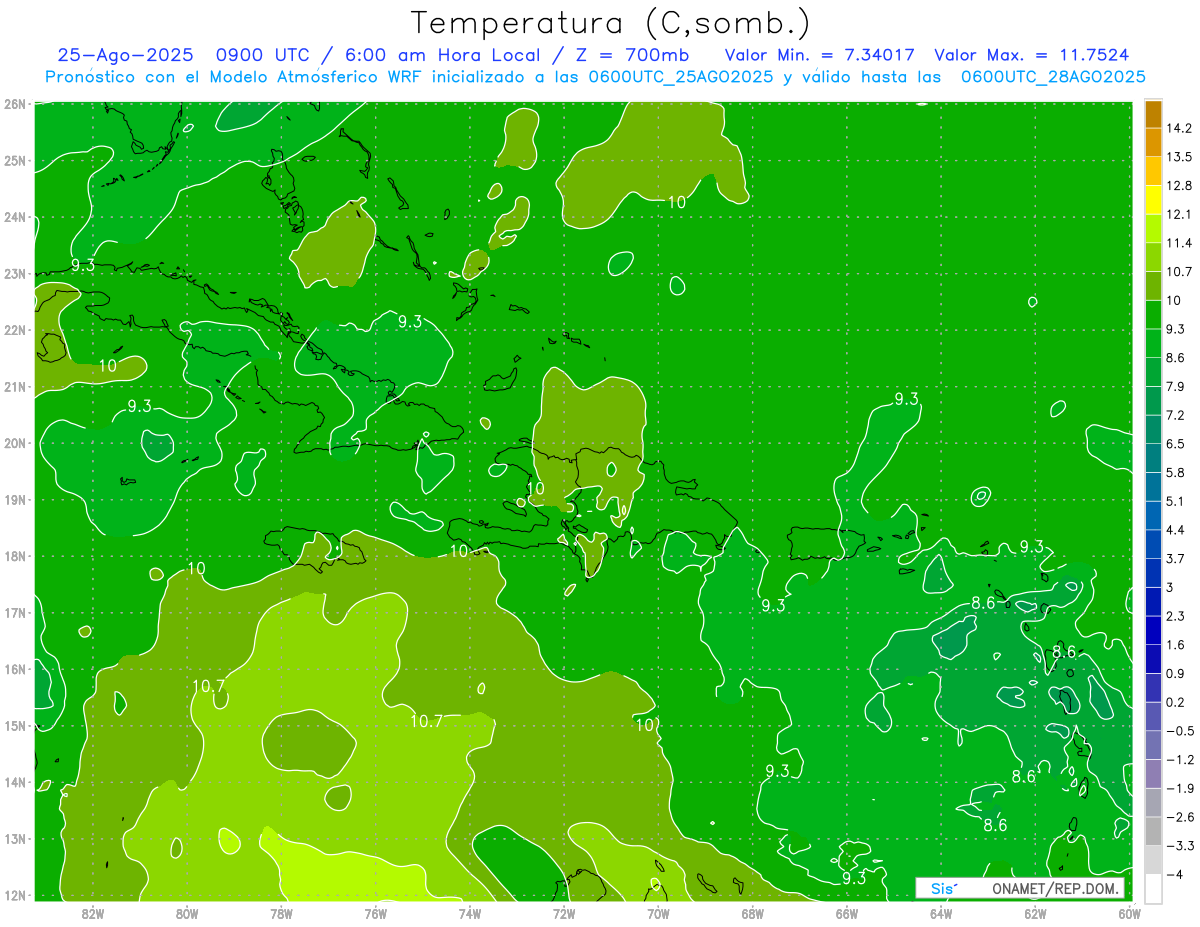Click the colorbar swatch between 2.3 and 3
The height and width of the screenshot is (927, 1200).
[x=1153, y=601]
